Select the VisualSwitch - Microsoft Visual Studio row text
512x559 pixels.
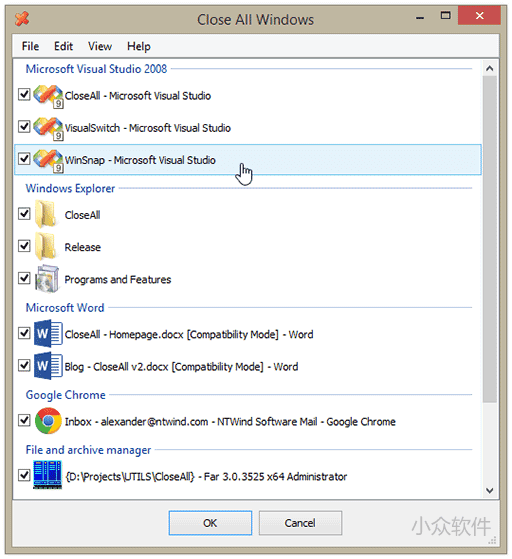coord(148,128)
